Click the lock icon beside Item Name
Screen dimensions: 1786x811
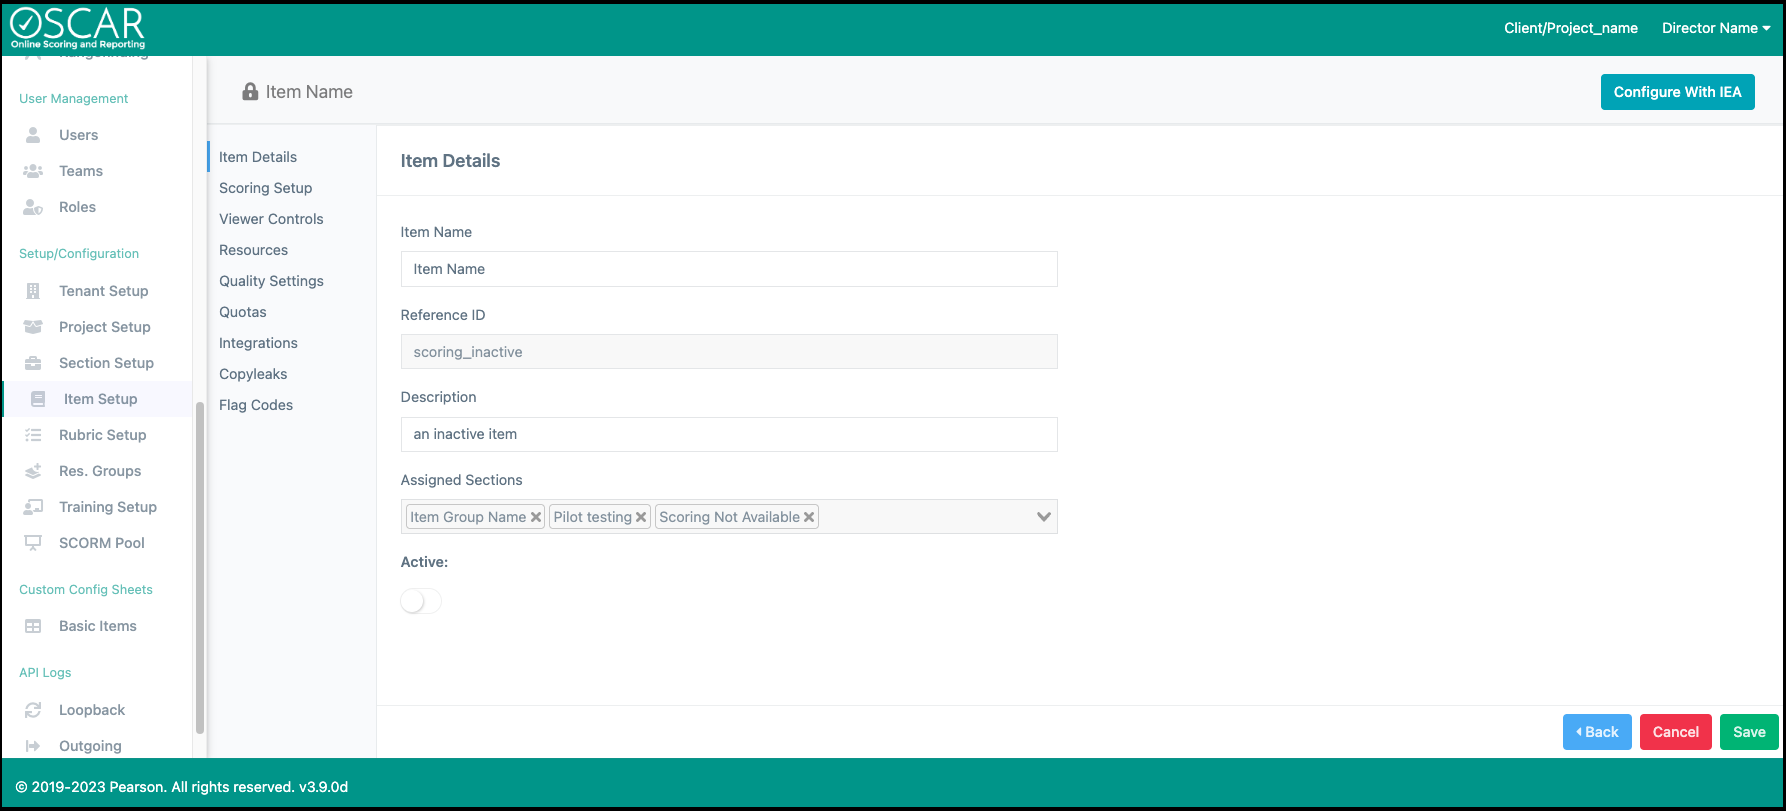click(x=250, y=92)
